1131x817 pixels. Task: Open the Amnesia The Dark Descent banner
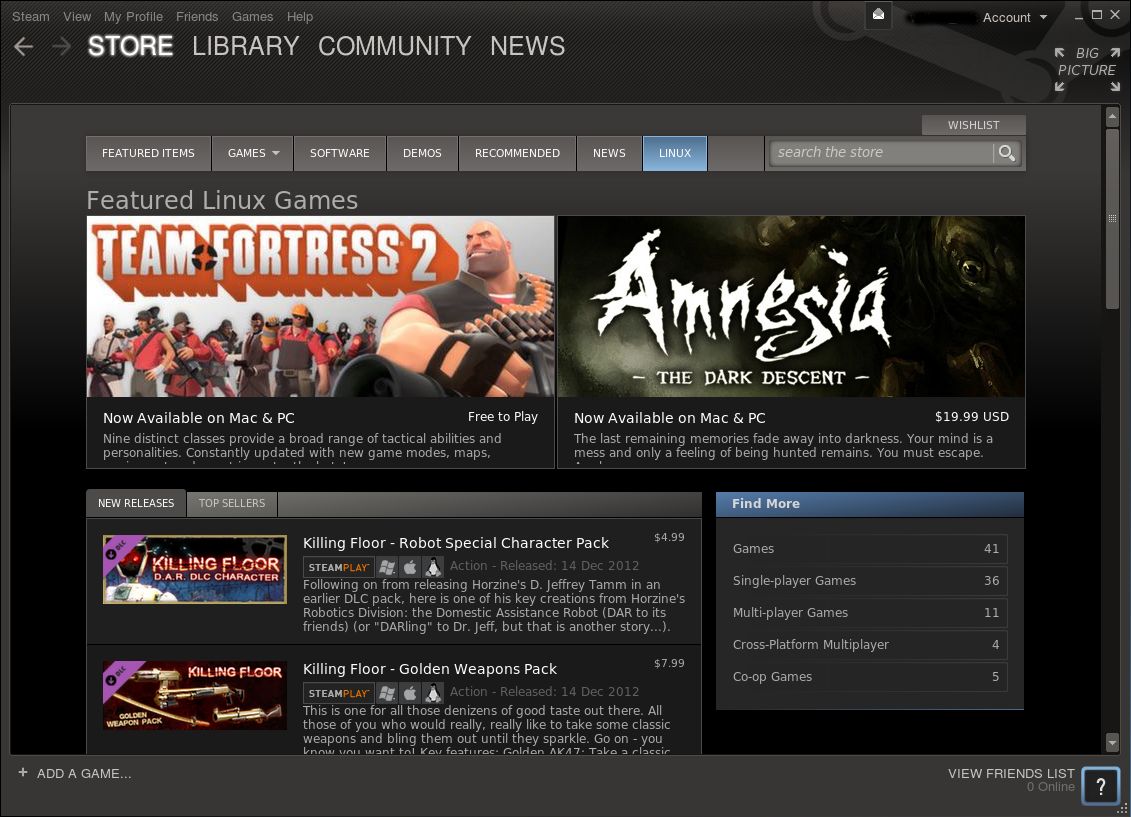(x=791, y=307)
